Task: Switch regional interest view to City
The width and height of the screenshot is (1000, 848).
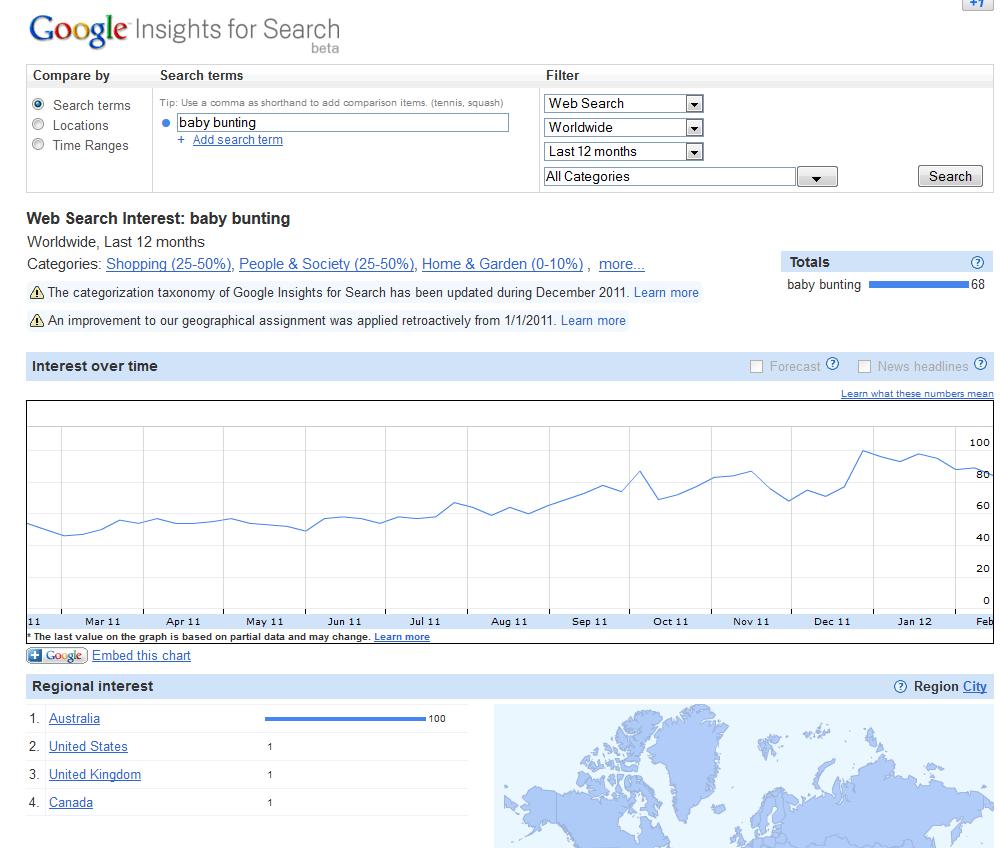Action: 974,687
